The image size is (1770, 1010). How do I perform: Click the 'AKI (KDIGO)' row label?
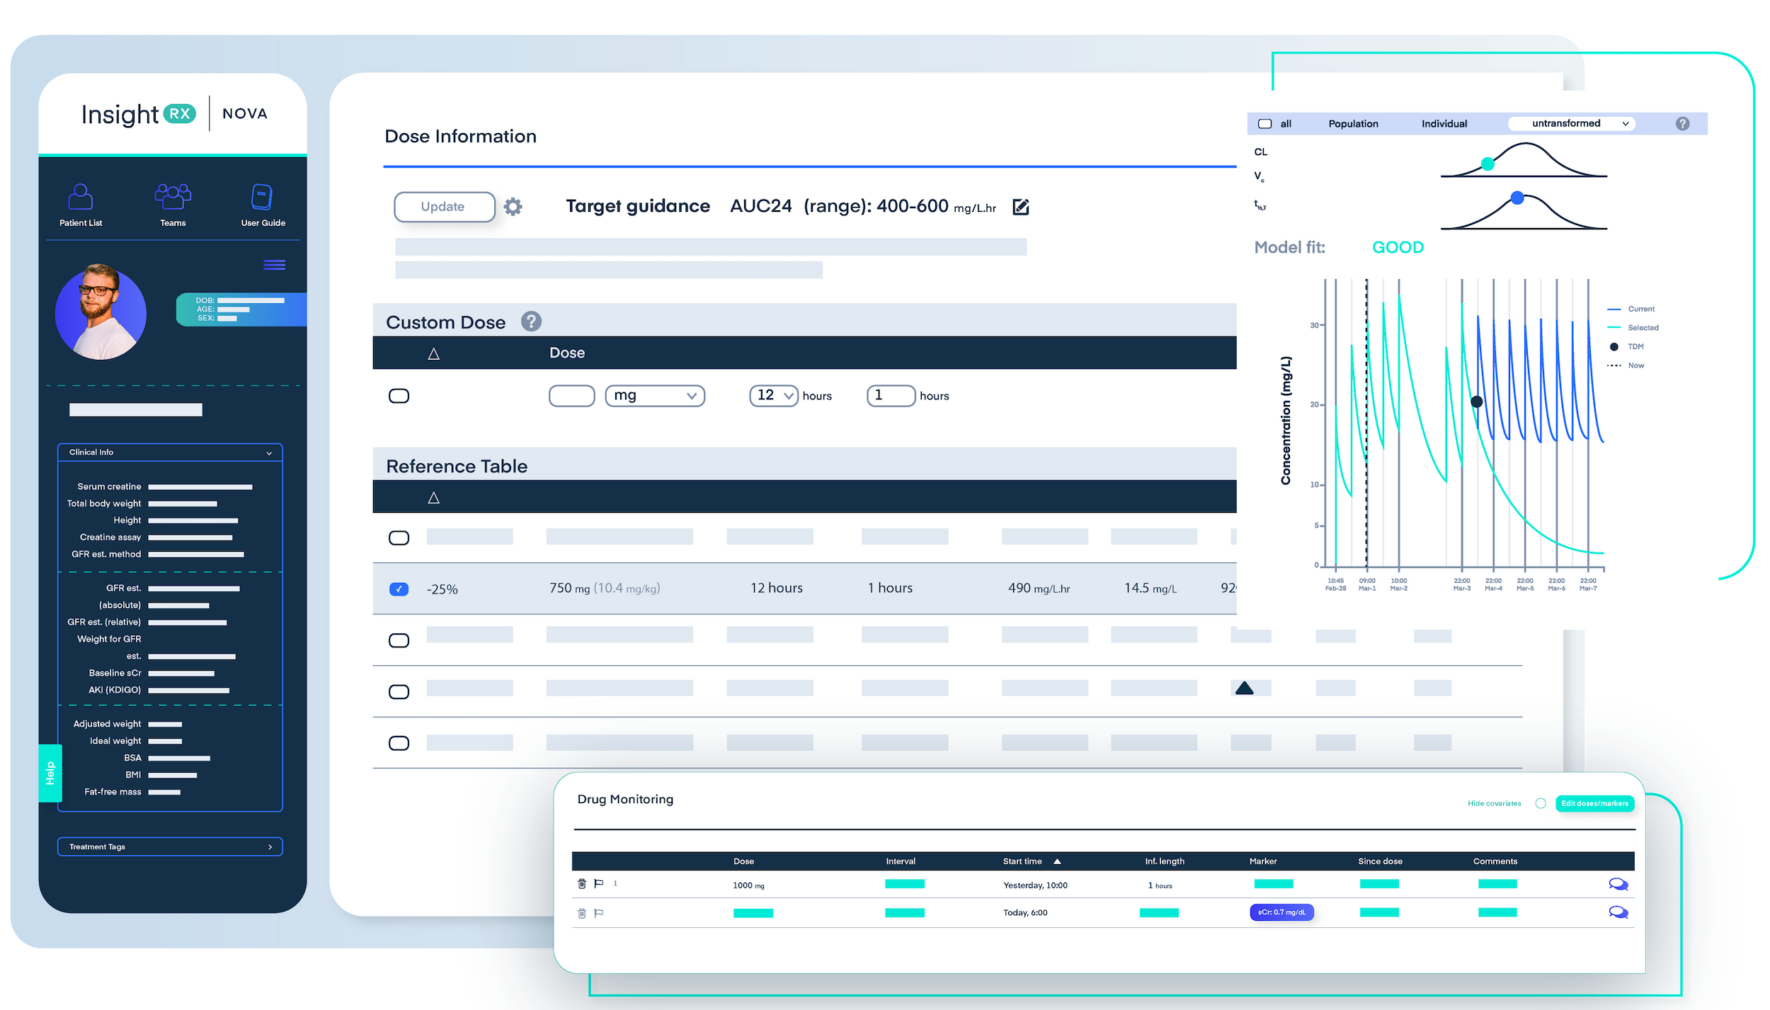click(114, 690)
